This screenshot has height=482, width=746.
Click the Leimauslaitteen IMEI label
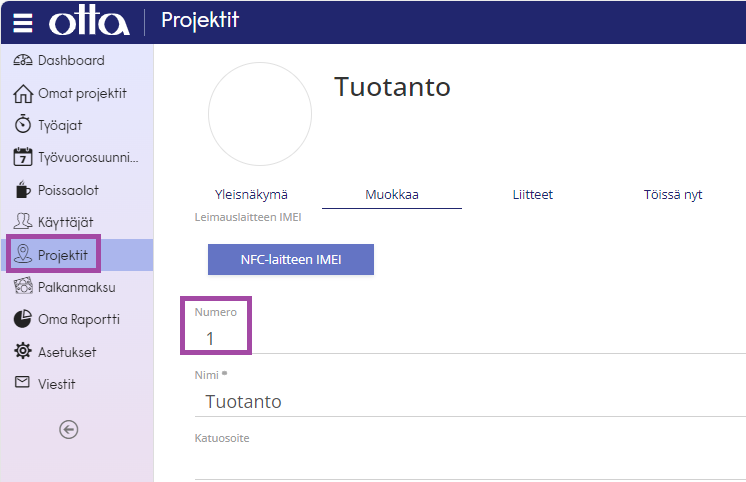point(248,217)
